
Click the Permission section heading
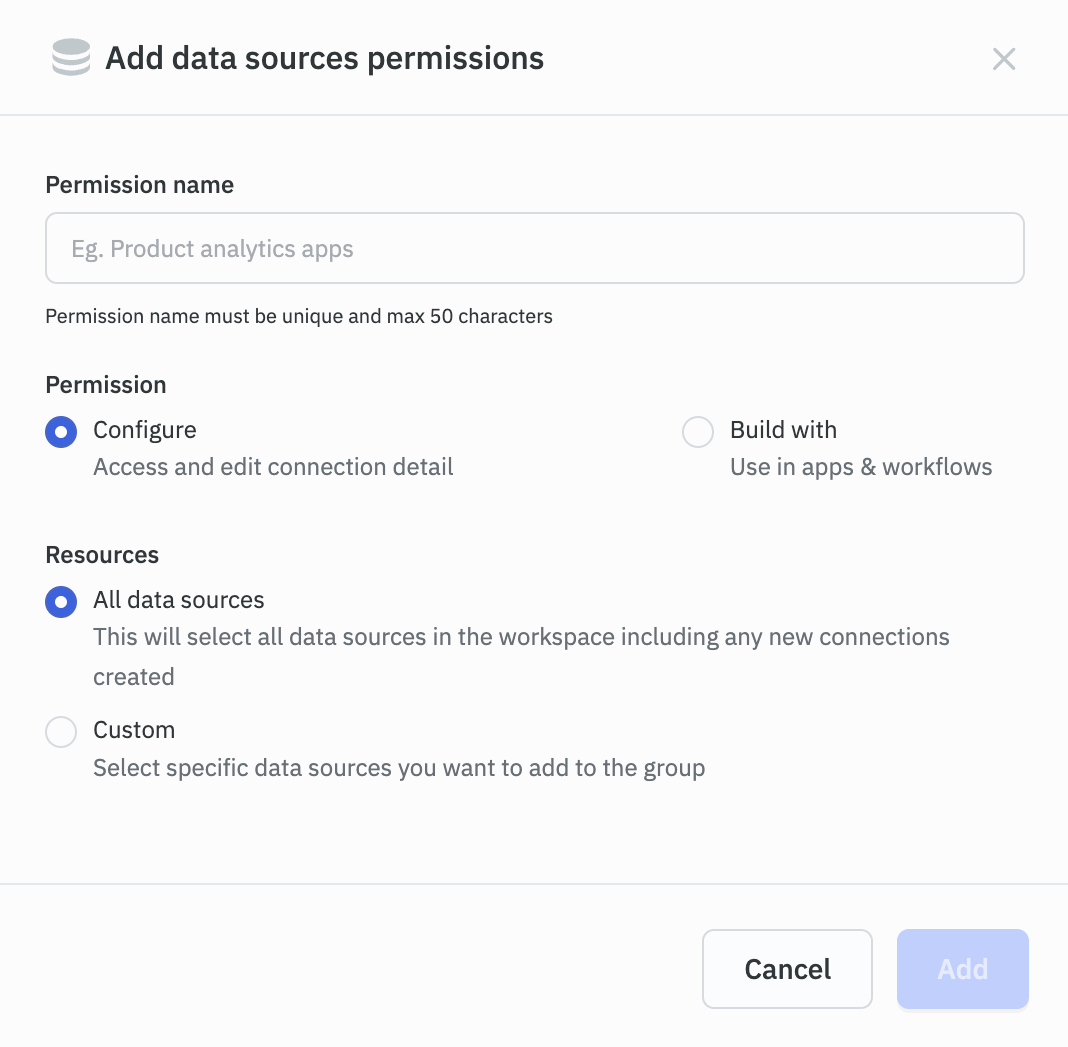(105, 384)
